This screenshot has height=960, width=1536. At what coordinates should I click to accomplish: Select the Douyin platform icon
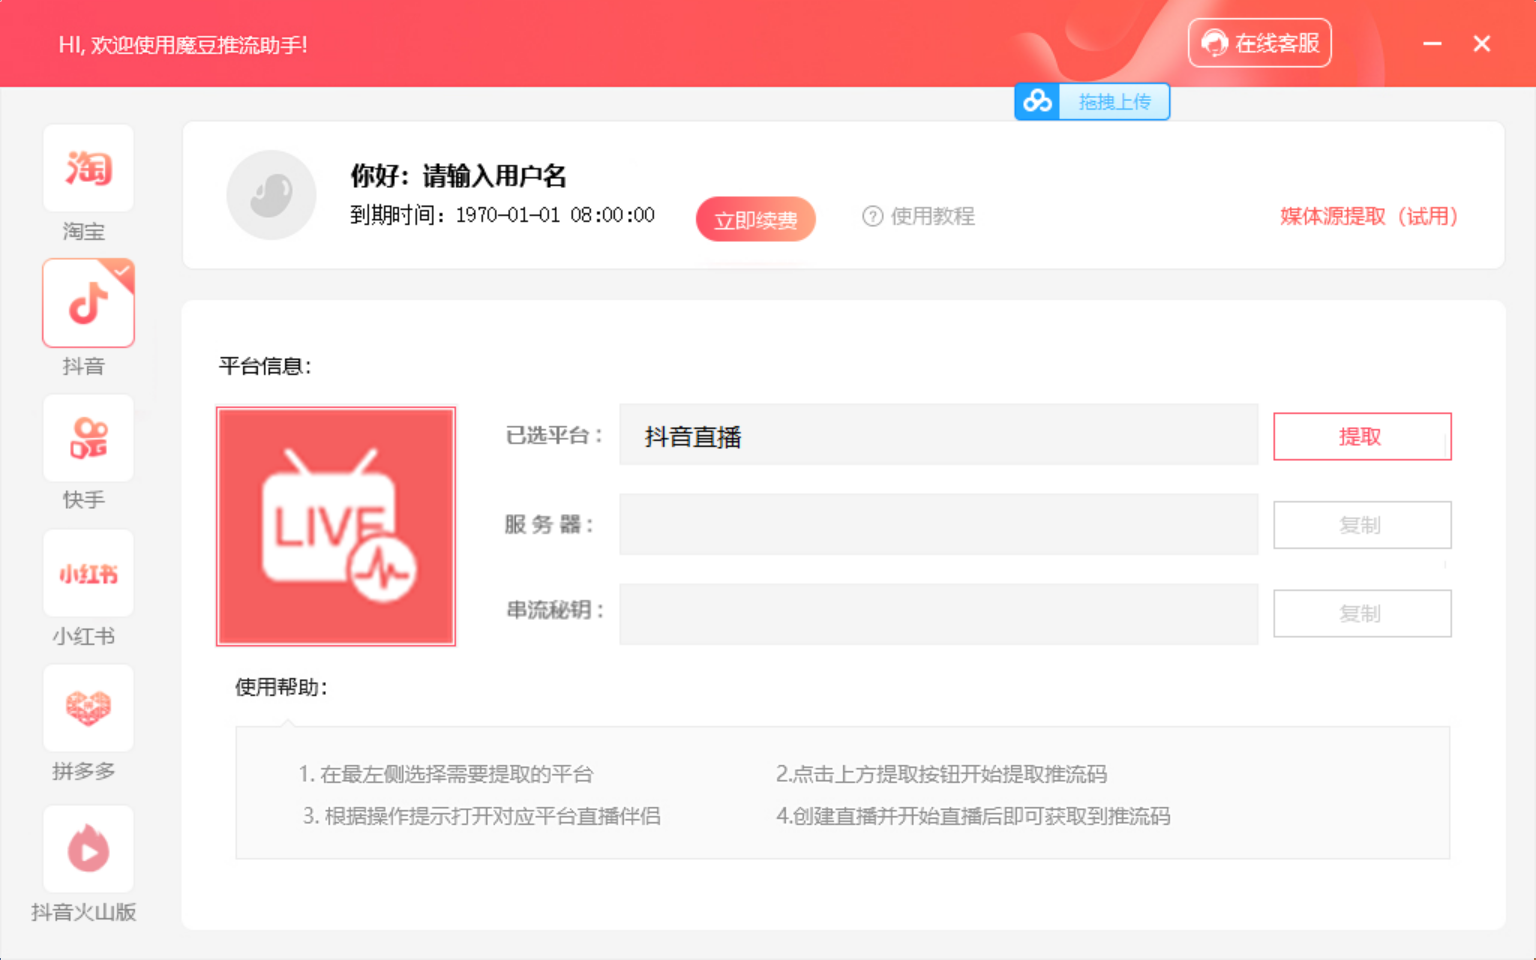[x=88, y=302]
